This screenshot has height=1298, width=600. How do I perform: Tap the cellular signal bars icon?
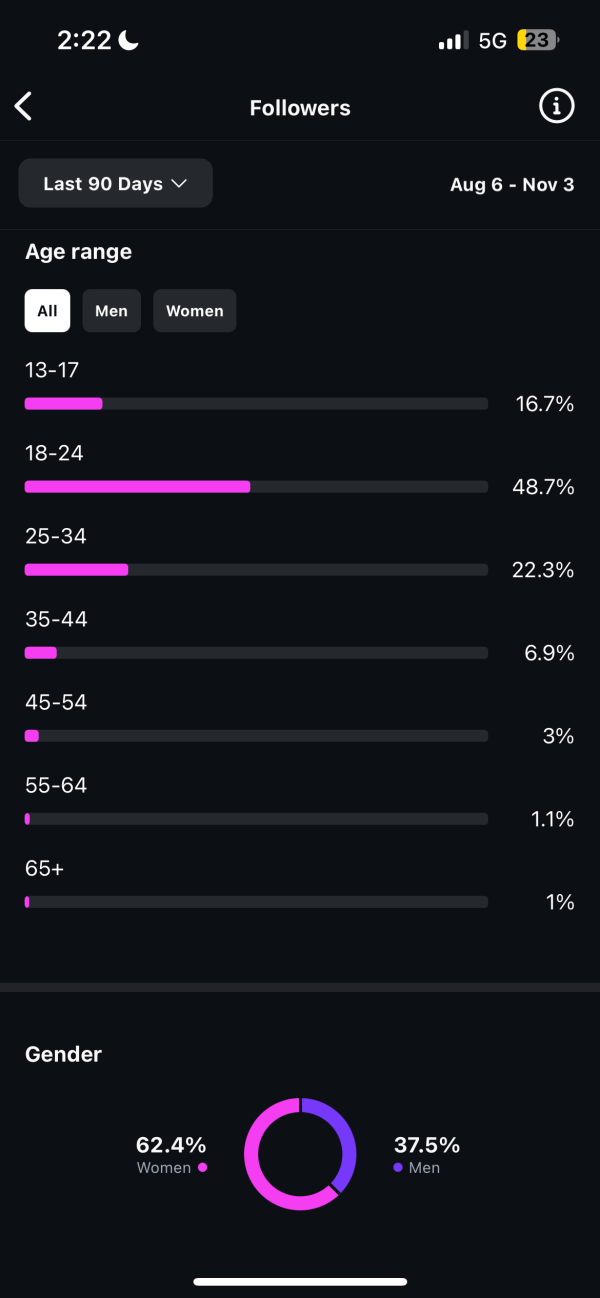pos(453,41)
